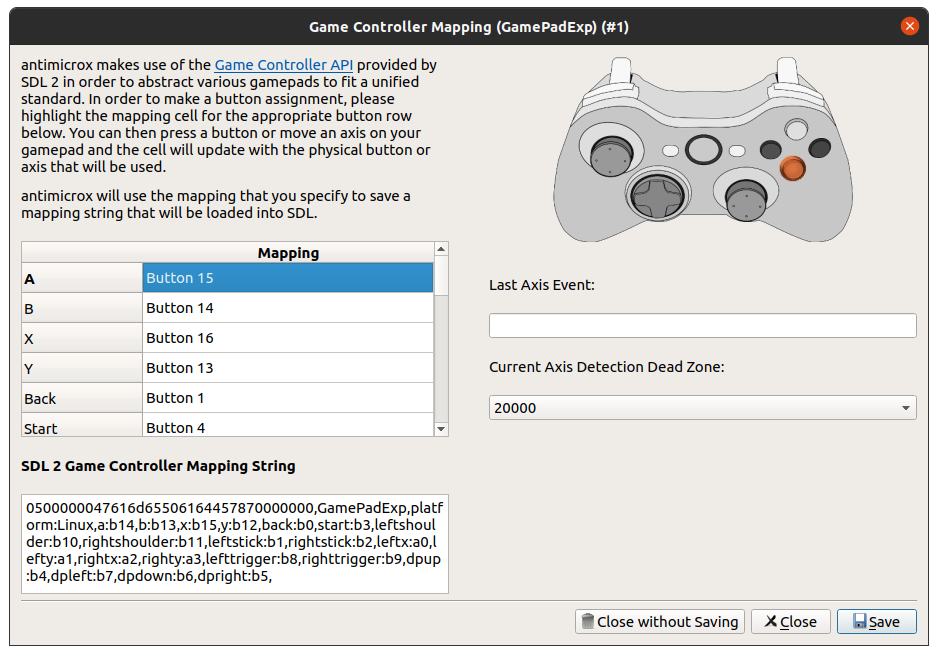Select the Button 4 mapping cell
938x655 pixels.
tap(288, 425)
